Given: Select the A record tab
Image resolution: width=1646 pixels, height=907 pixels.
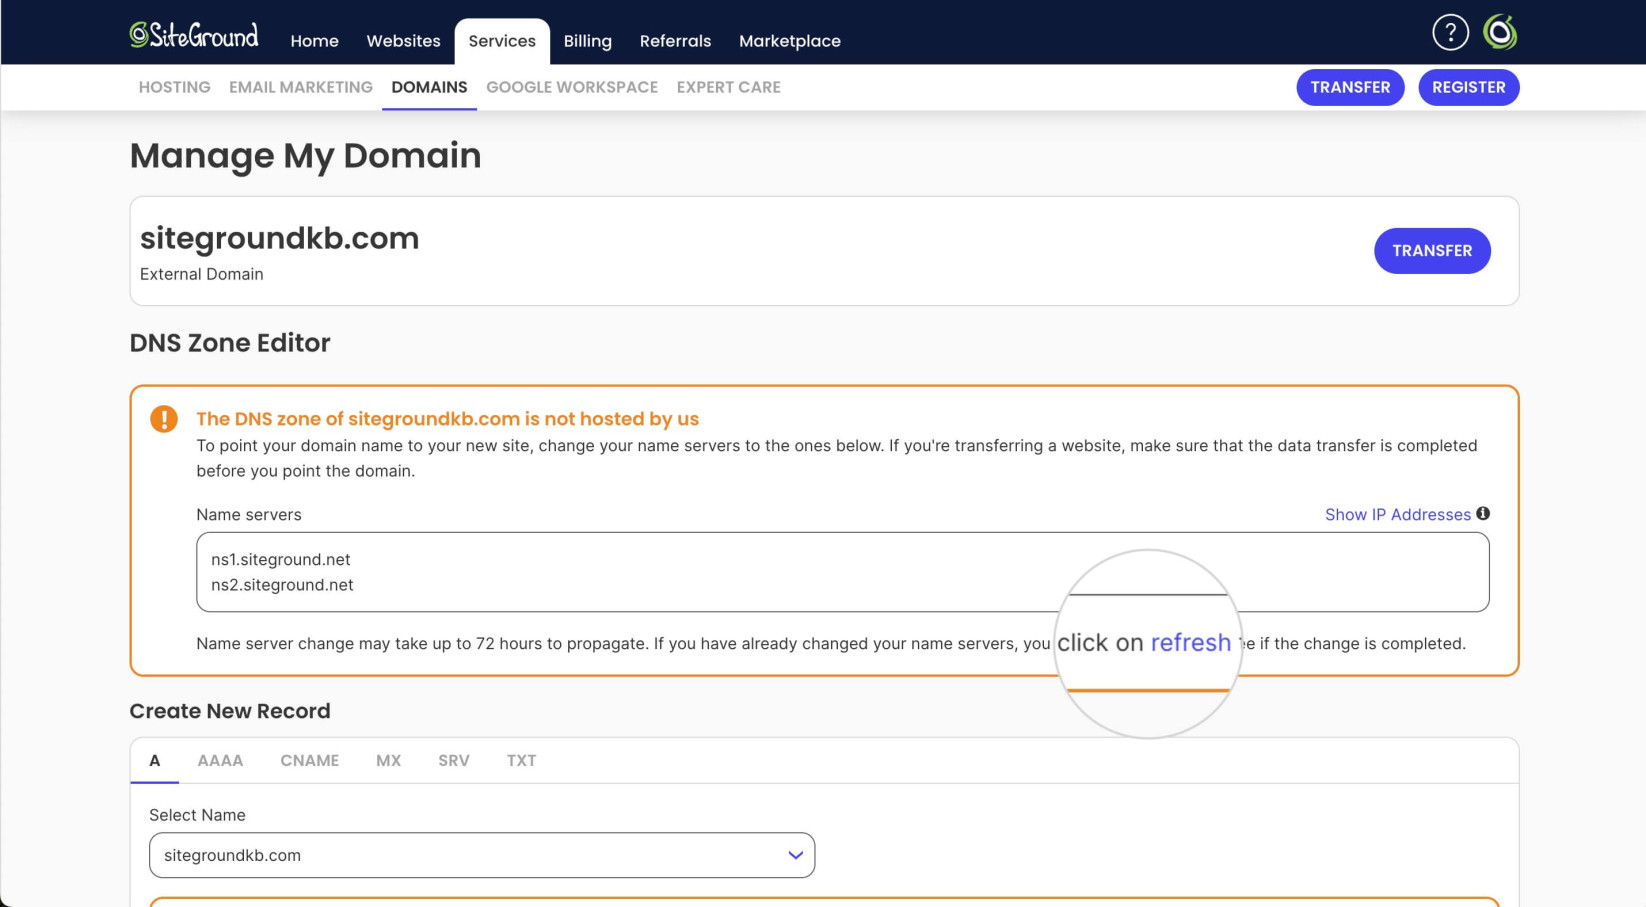Looking at the screenshot, I should tap(155, 761).
